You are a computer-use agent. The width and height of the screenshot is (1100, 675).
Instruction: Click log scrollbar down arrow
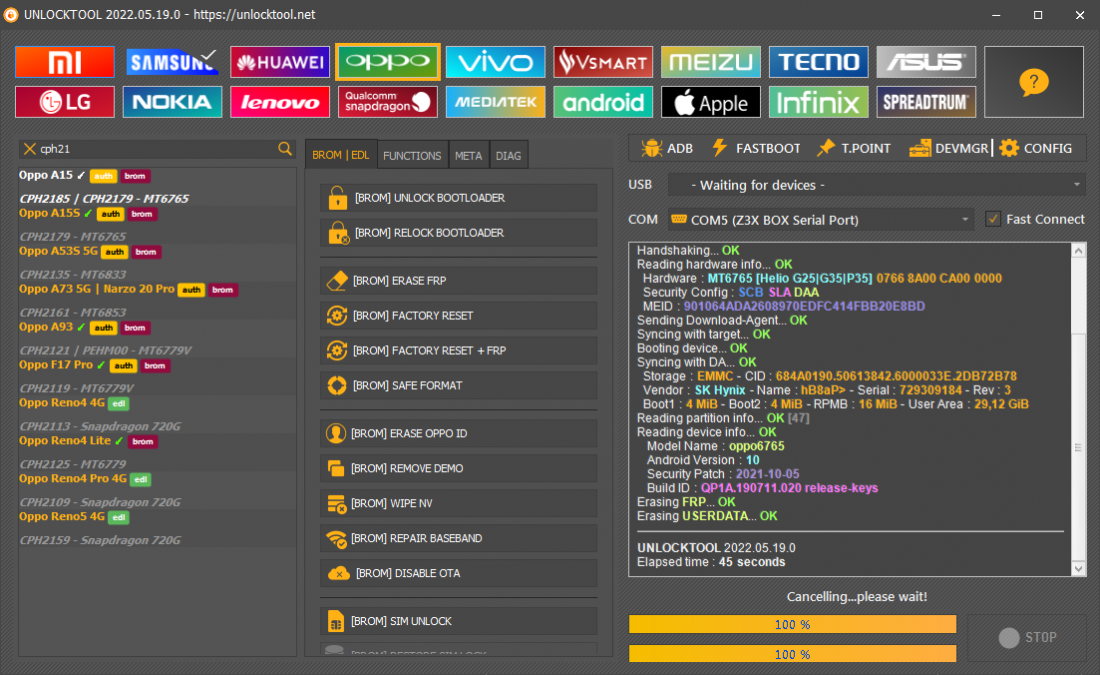pyautogui.click(x=1078, y=568)
